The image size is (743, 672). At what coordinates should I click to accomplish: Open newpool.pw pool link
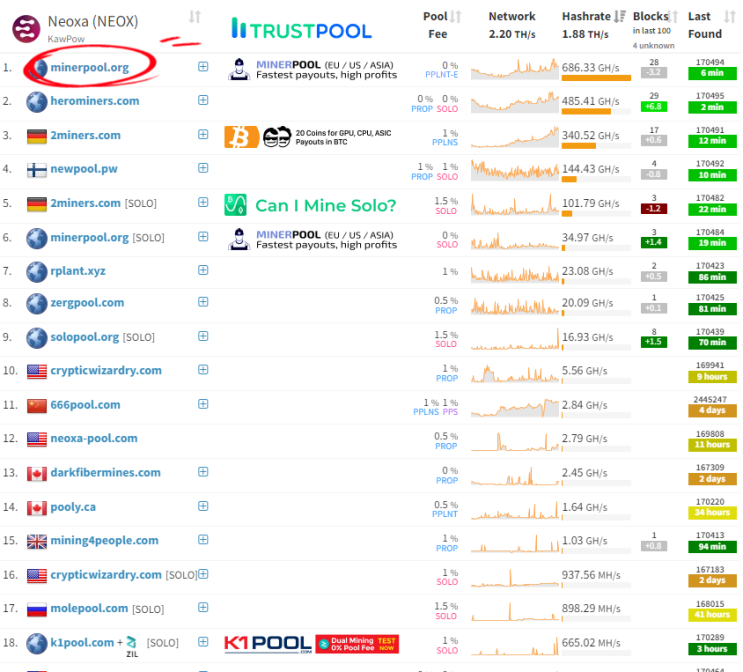tap(84, 169)
